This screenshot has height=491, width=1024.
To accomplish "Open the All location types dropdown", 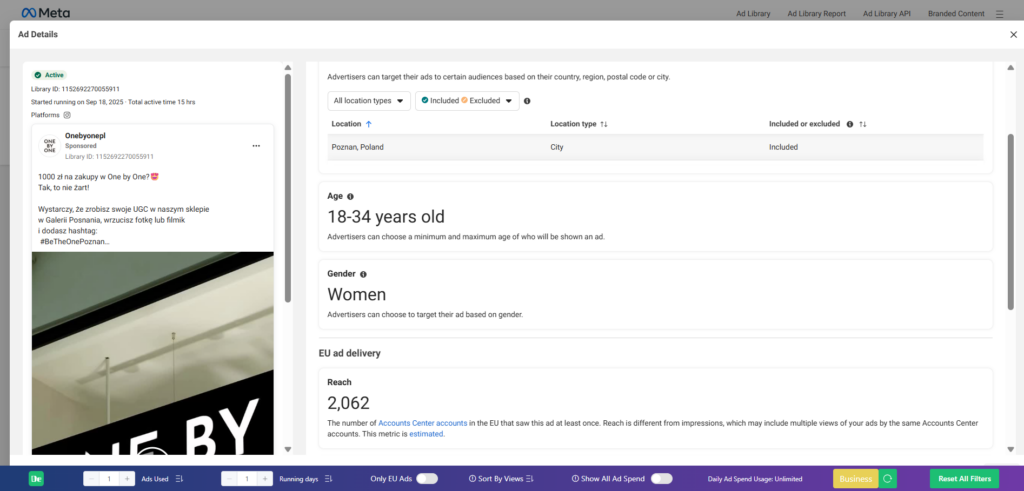I will click(369, 101).
